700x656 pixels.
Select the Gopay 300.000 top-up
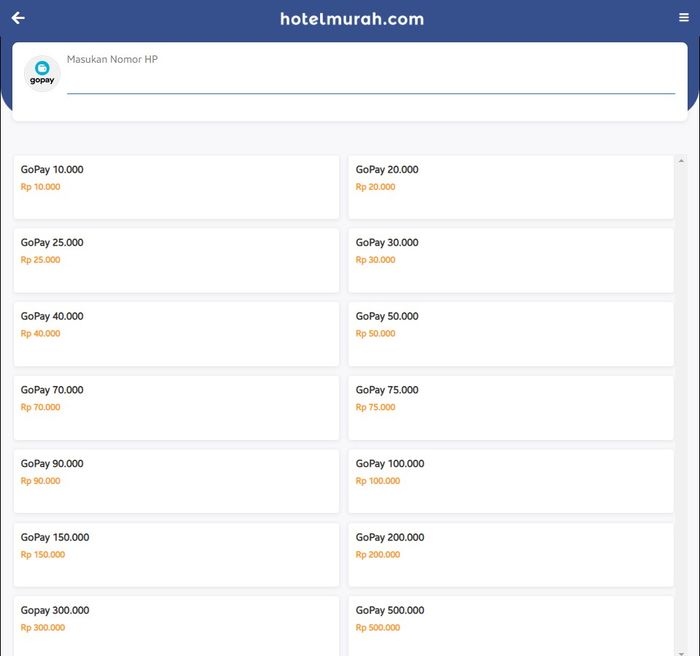[176, 625]
